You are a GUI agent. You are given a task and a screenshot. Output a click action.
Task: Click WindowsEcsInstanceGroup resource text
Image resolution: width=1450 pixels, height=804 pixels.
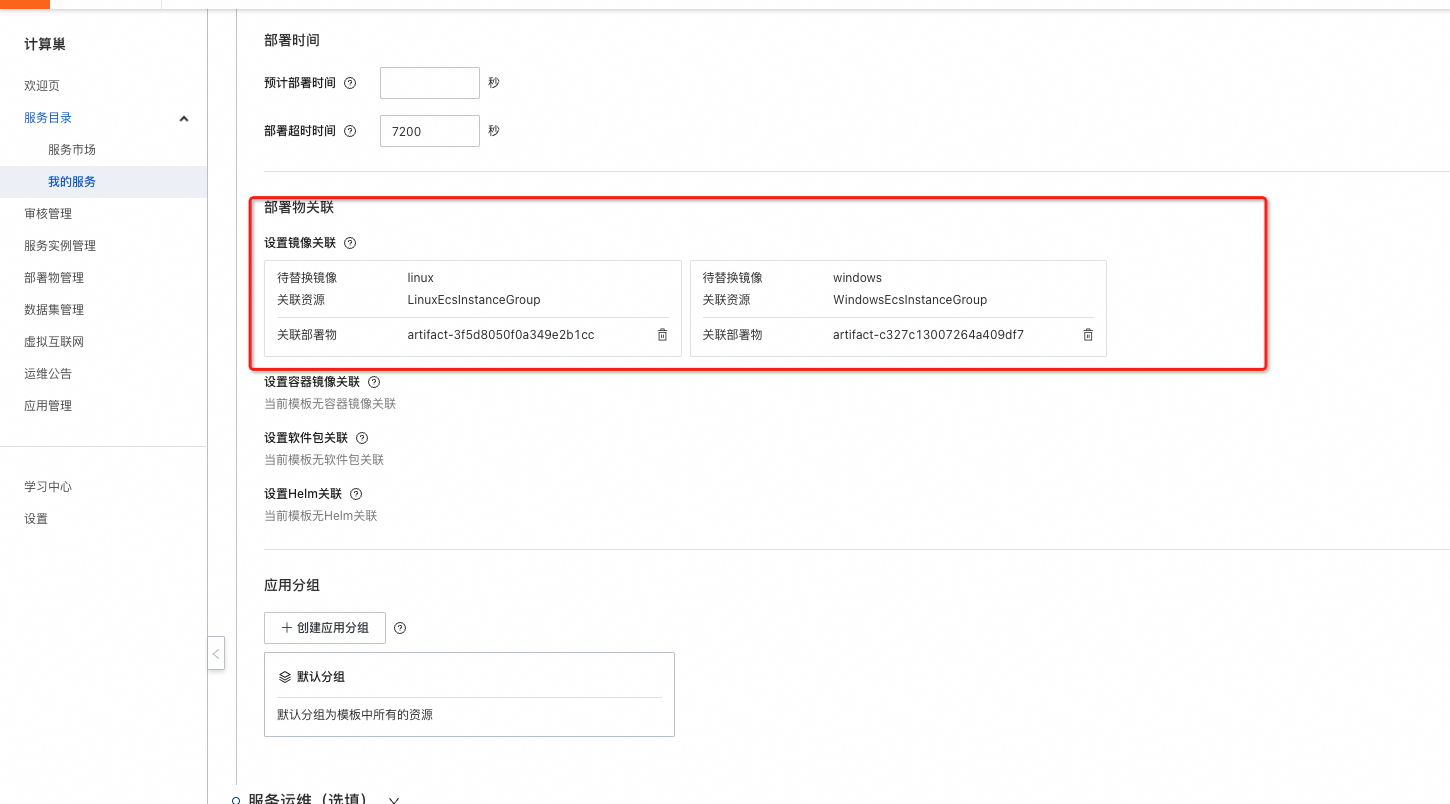pos(910,300)
